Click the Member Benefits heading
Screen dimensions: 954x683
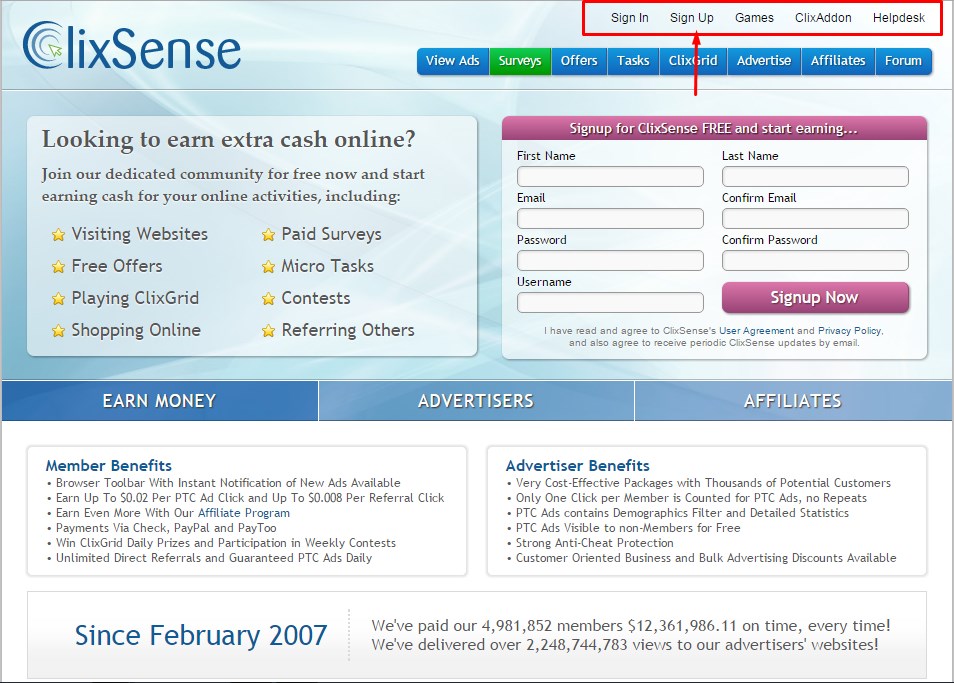[109, 466]
